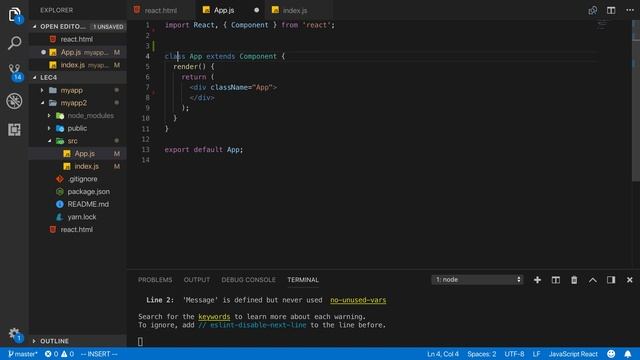The height and width of the screenshot is (360, 640).
Task: Split the editor to the right
Action: tap(611, 10)
